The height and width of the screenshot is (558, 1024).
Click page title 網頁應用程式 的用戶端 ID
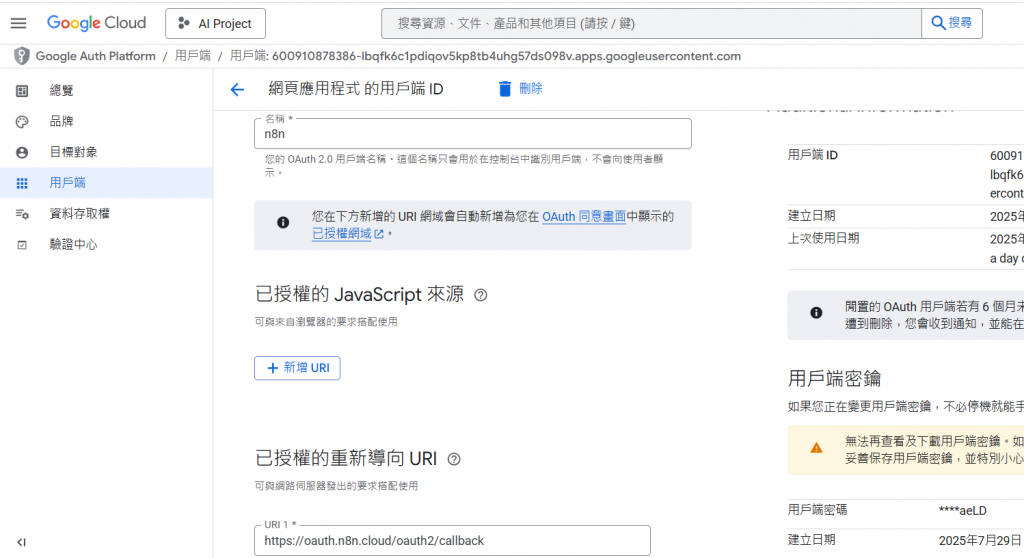(x=356, y=89)
